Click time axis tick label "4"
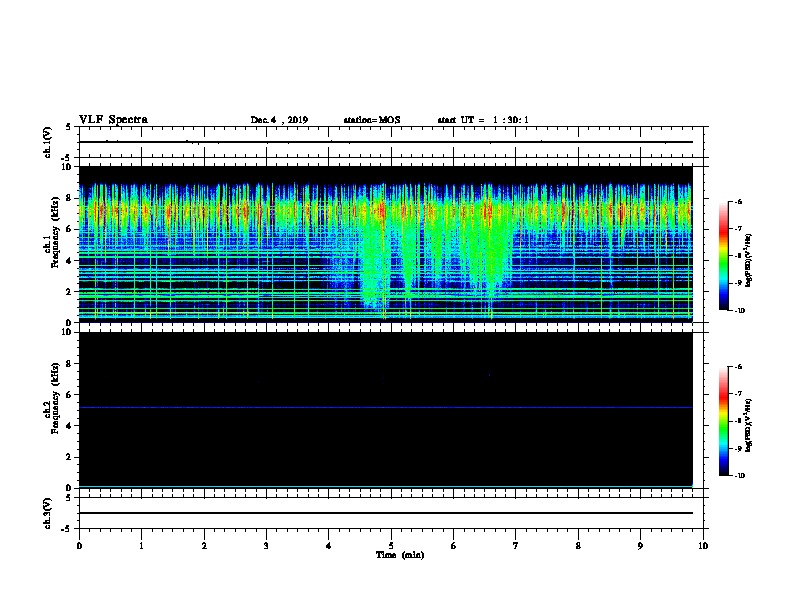Screen dimensions: 792x612 click(329, 545)
